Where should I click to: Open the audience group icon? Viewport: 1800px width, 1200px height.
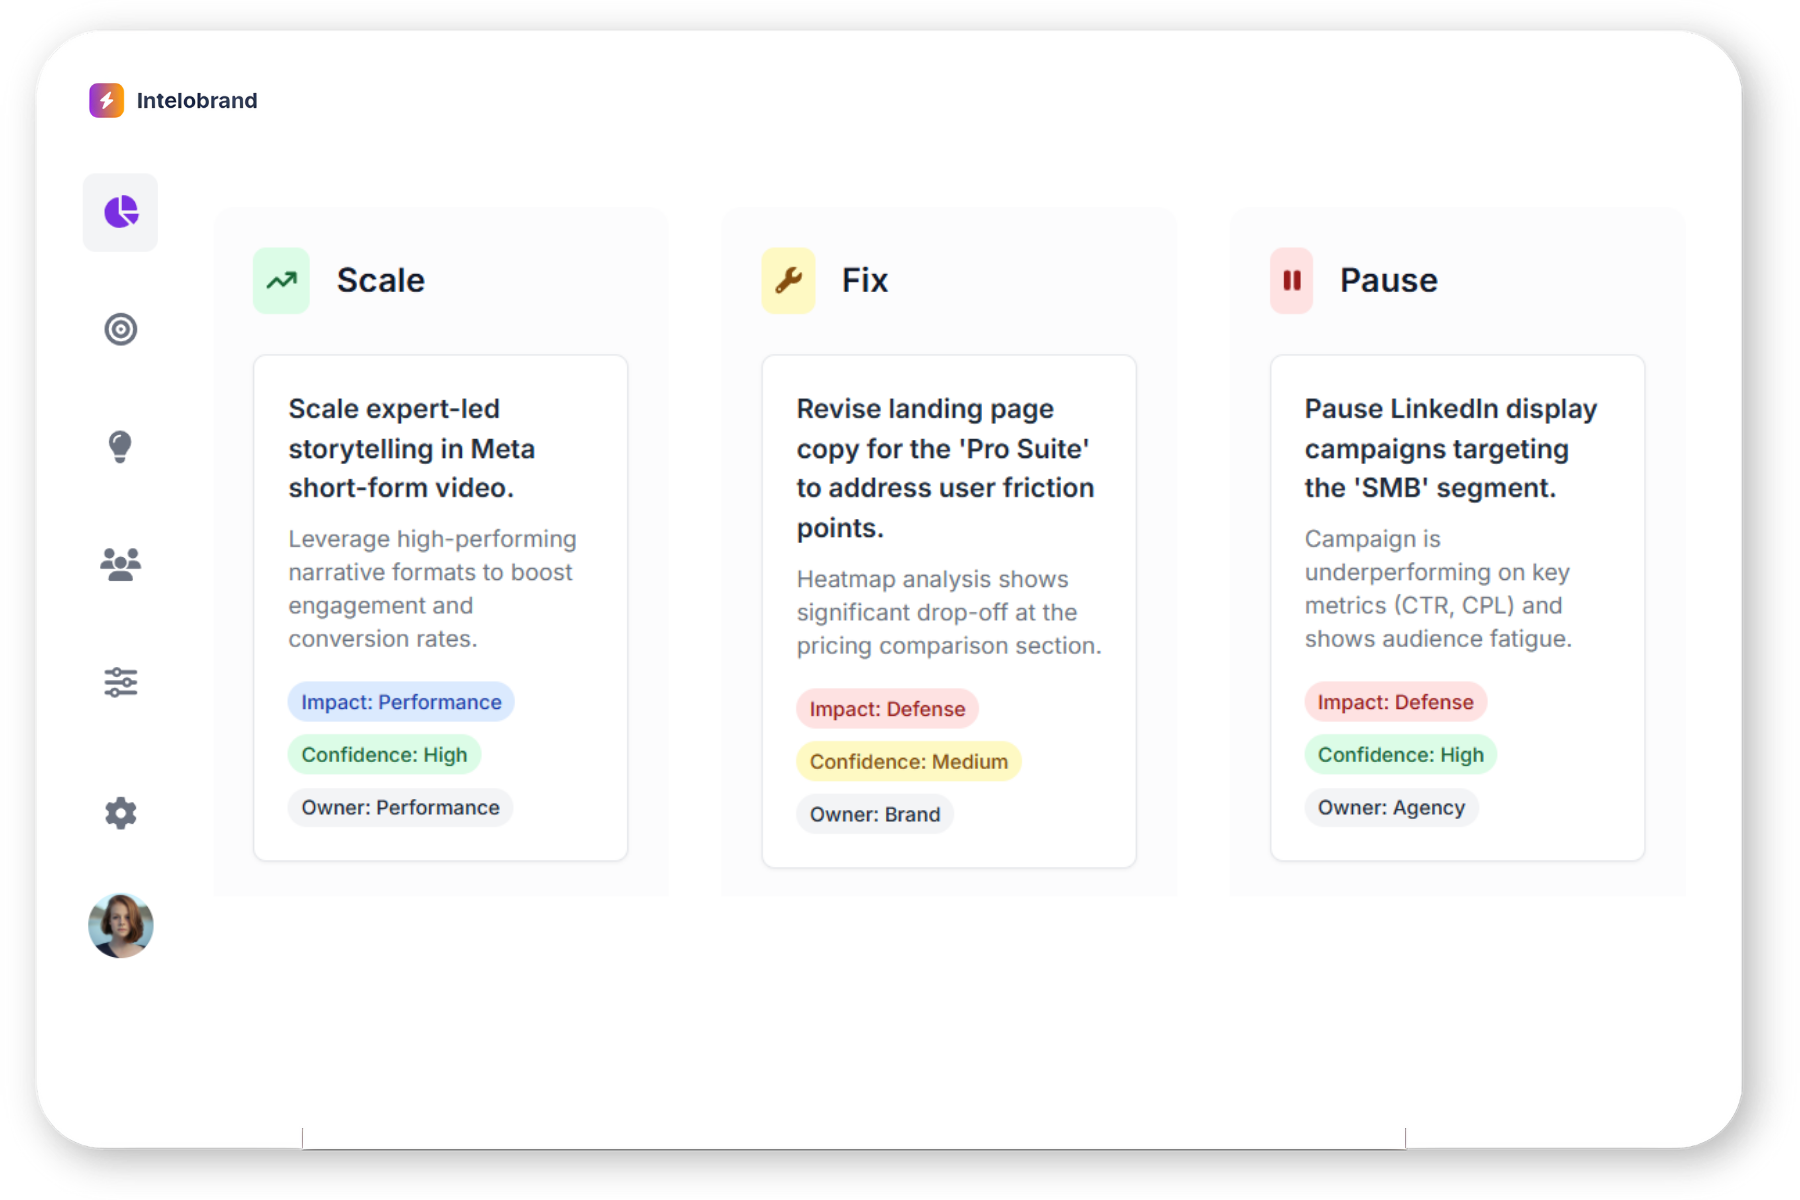pyautogui.click(x=121, y=565)
